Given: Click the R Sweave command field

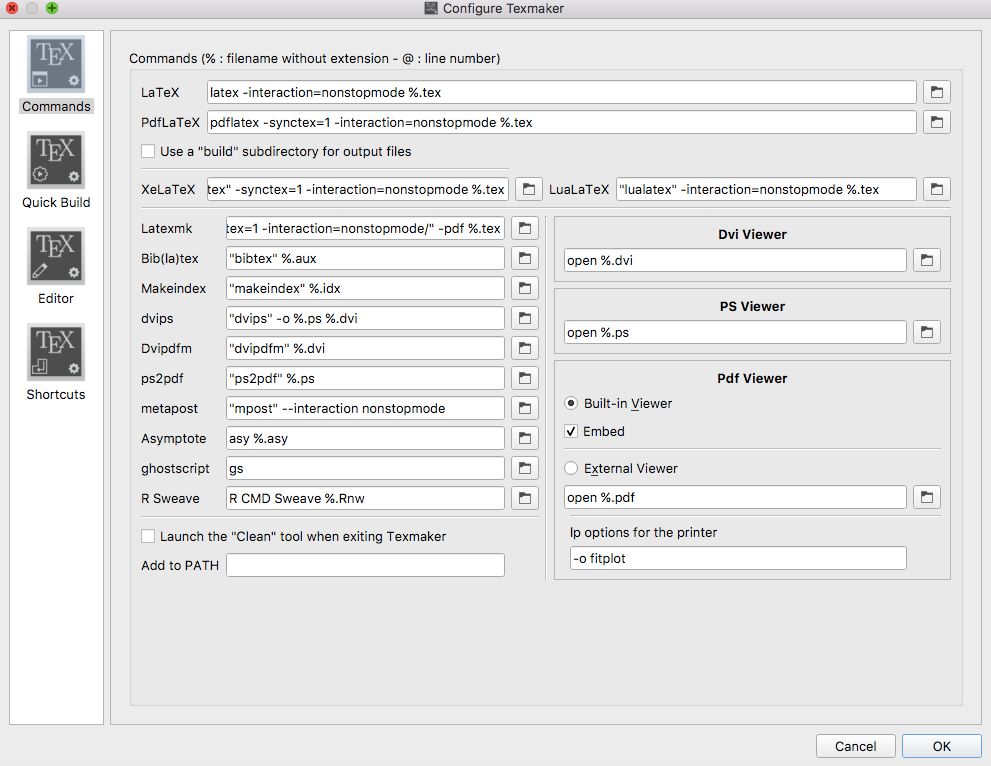Looking at the screenshot, I should point(365,498).
